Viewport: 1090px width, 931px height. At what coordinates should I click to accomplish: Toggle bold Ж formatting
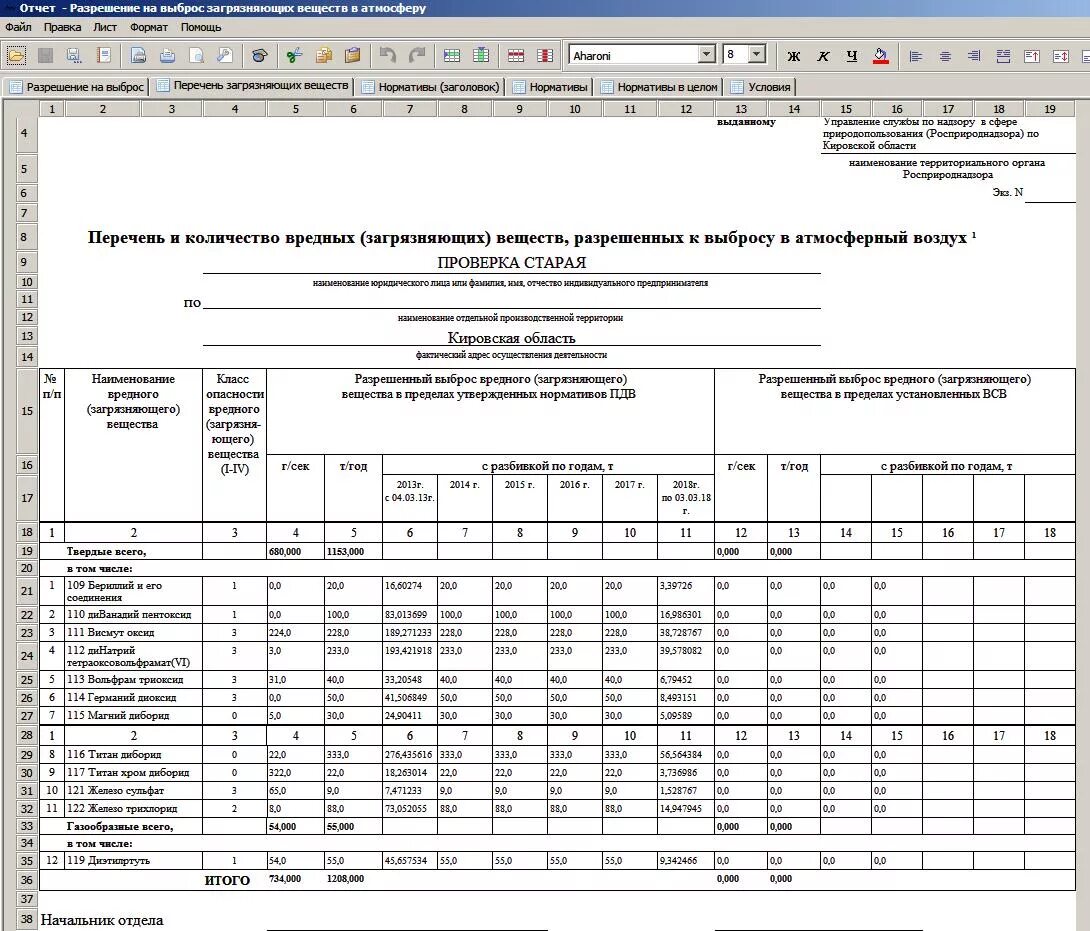793,56
